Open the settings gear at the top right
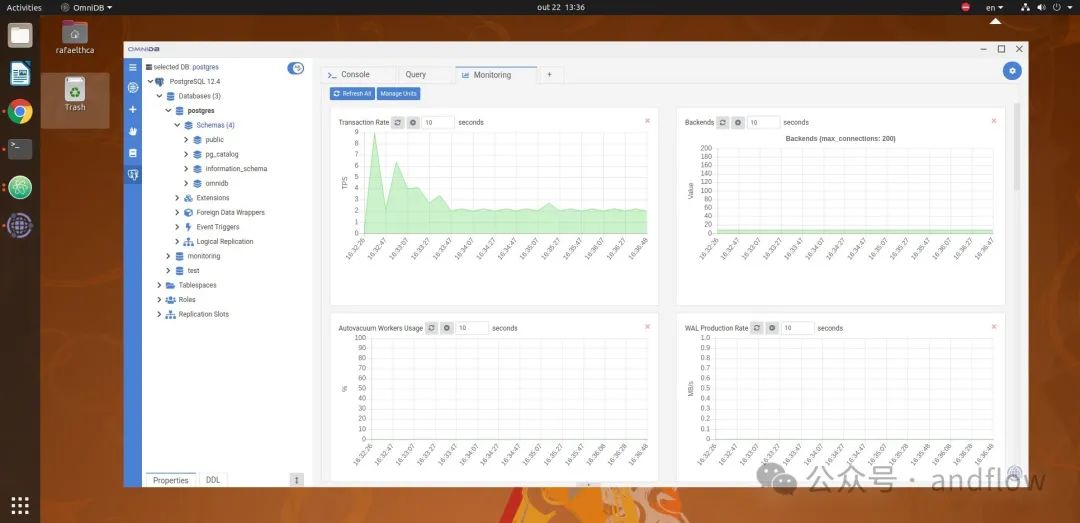 pos(1012,71)
